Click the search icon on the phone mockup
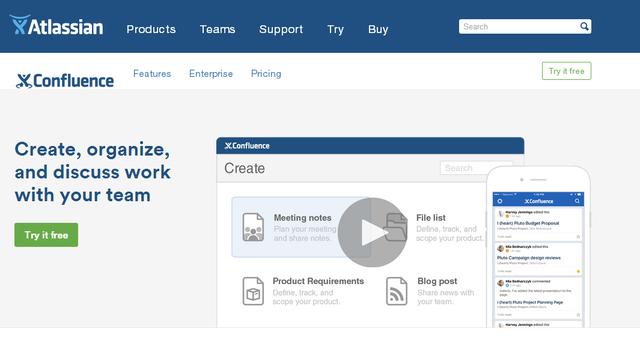The width and height of the screenshot is (640, 364). tap(577, 201)
